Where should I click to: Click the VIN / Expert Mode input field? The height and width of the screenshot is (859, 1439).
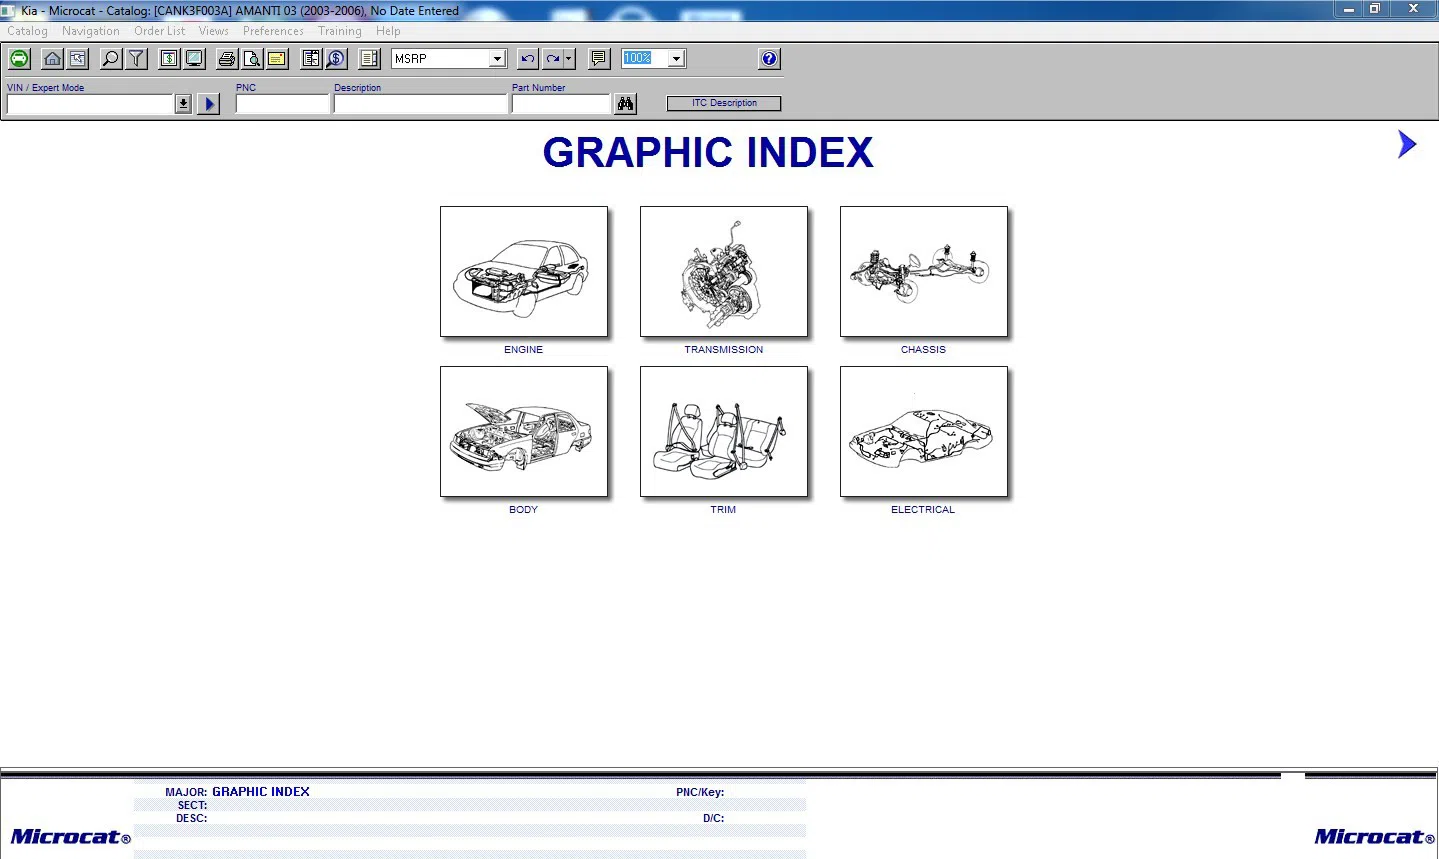[91, 104]
